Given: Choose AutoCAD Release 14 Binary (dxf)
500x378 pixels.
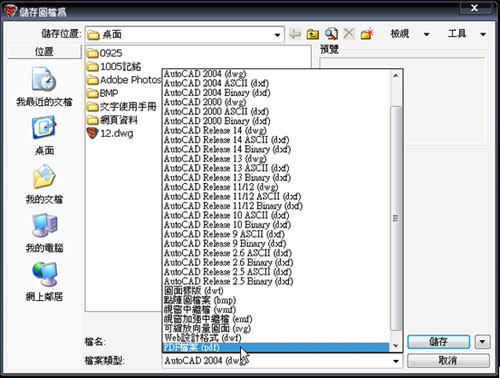Looking at the screenshot, I should click(276, 149).
